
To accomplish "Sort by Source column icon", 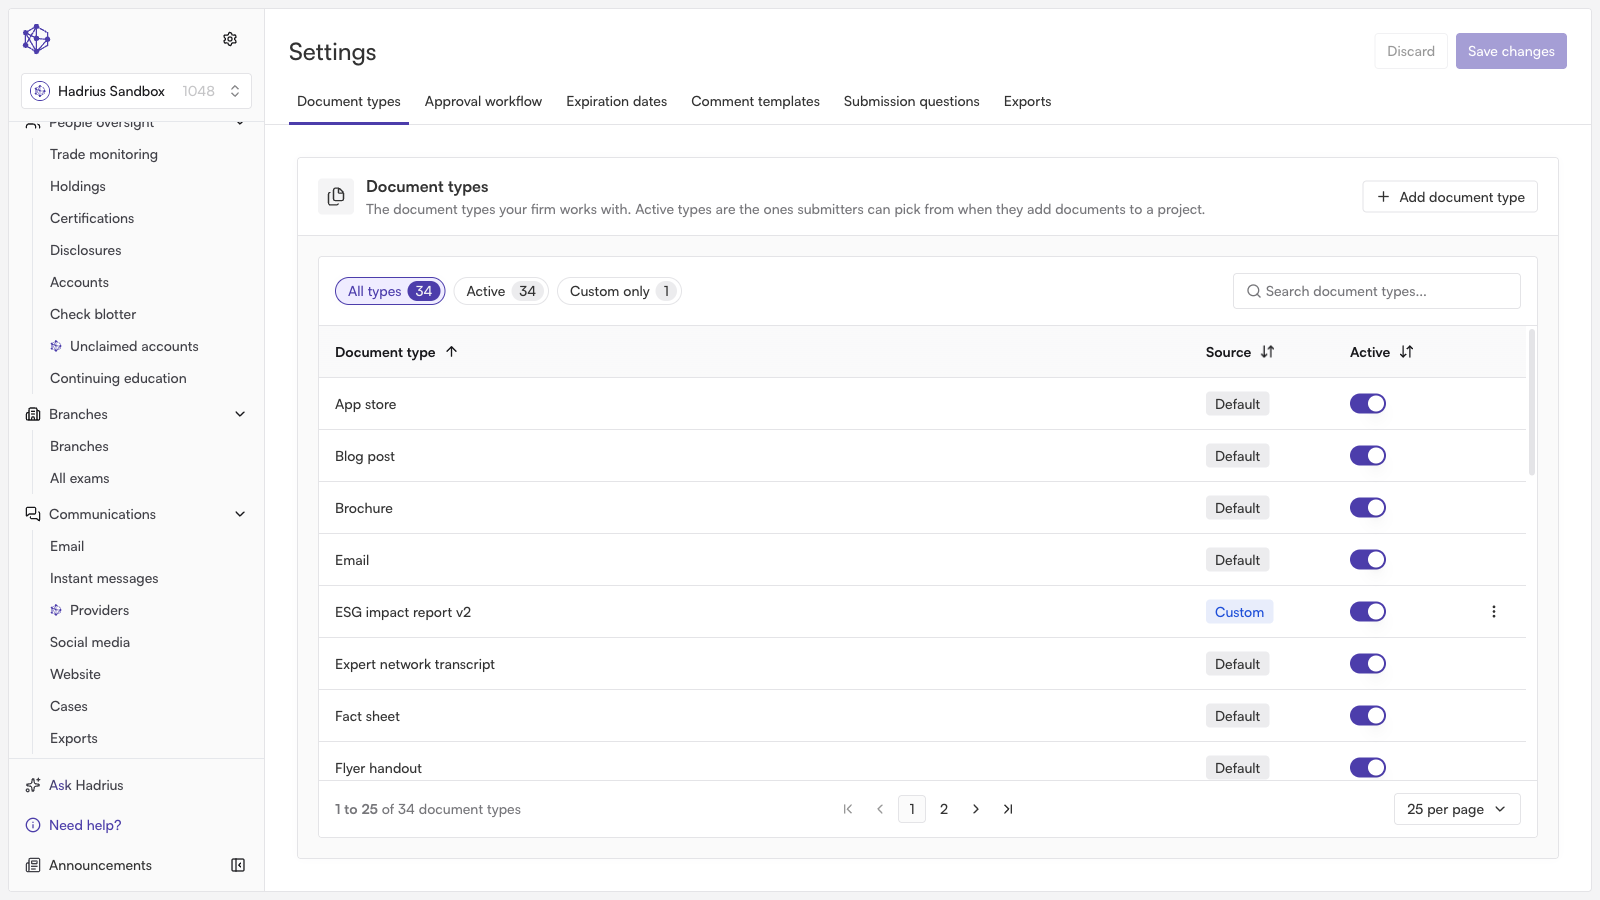I will coord(1267,352).
